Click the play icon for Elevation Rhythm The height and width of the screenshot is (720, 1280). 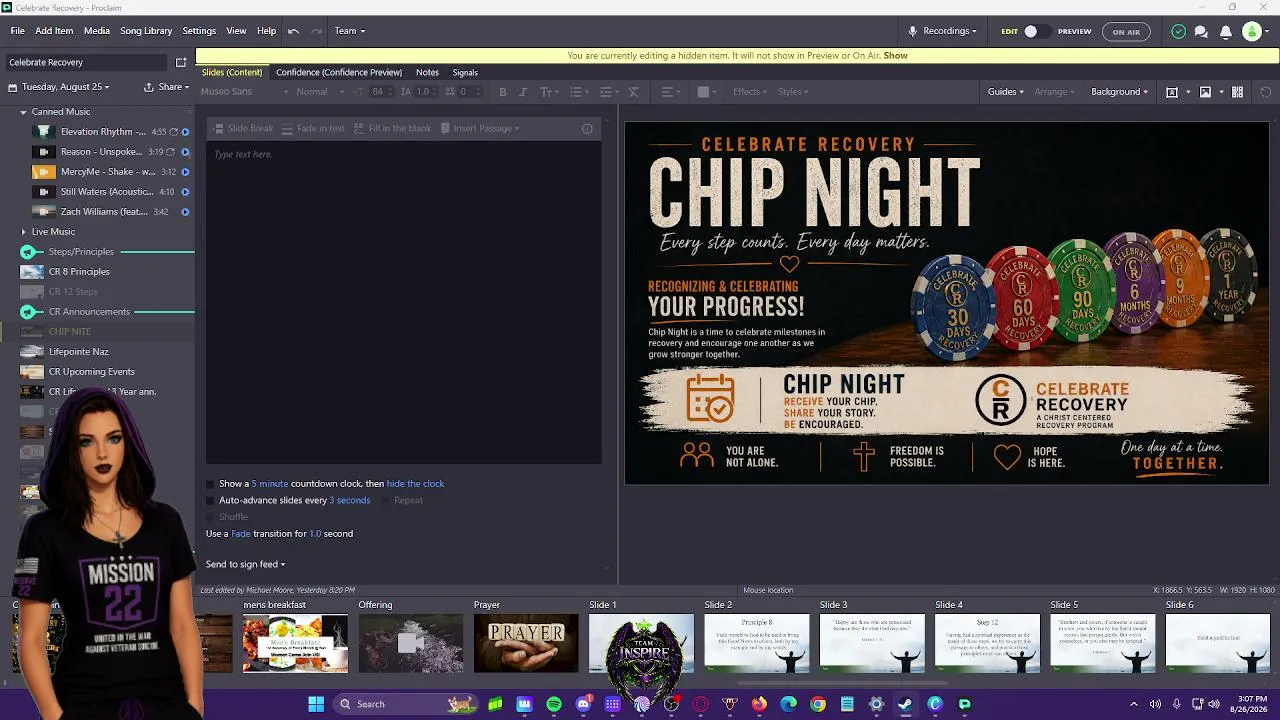[185, 132]
